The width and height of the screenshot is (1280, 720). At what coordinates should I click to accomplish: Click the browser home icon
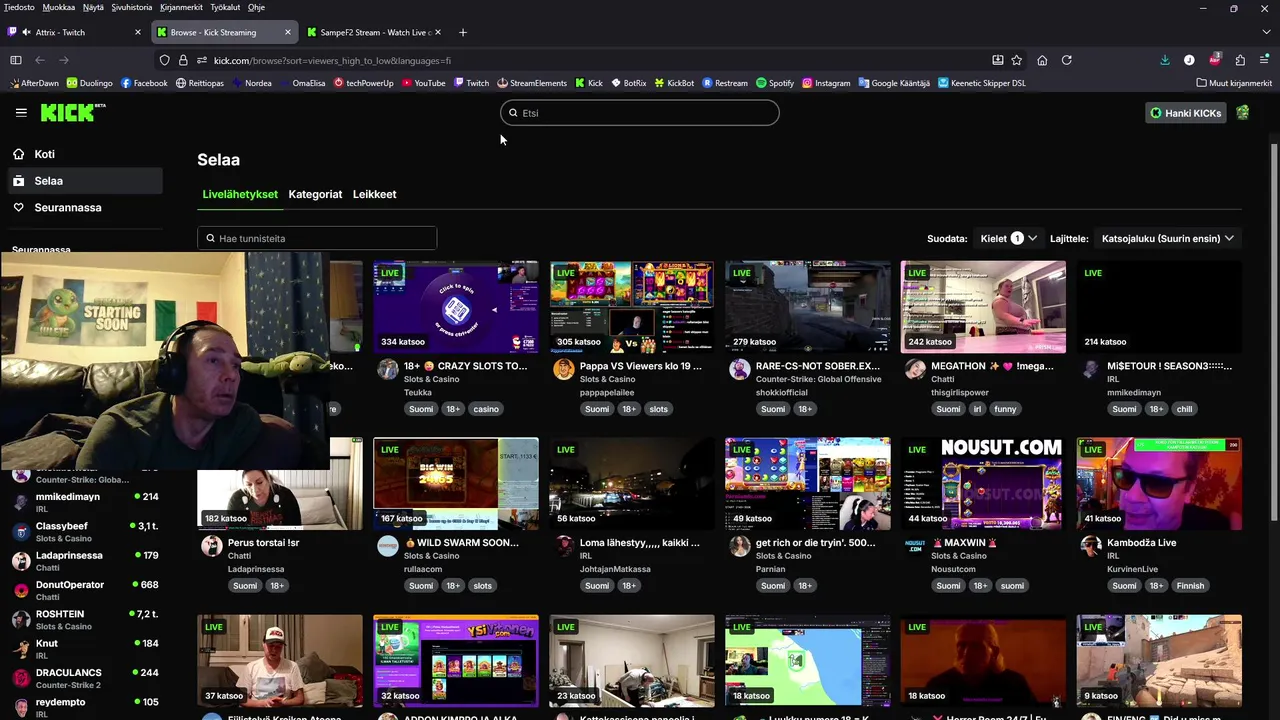click(x=1042, y=60)
